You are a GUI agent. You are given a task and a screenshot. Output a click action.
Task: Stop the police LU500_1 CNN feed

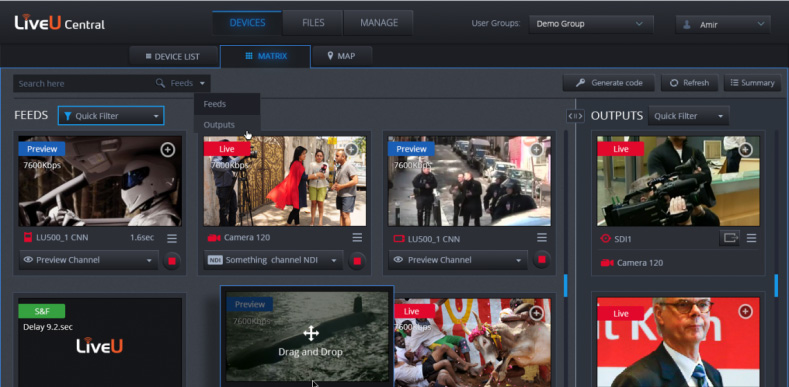tap(541, 260)
